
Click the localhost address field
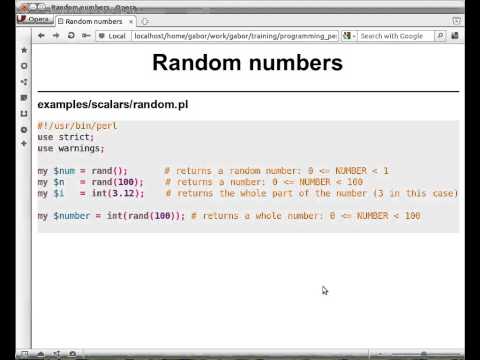point(235,36)
